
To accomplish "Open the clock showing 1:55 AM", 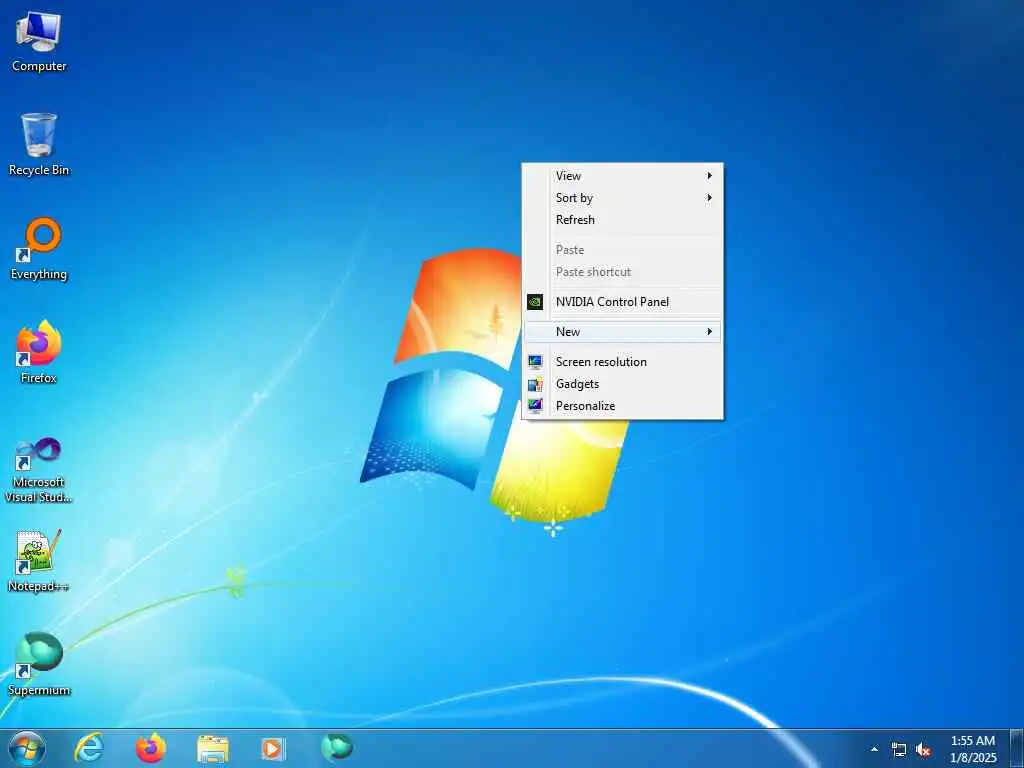I will tap(973, 749).
